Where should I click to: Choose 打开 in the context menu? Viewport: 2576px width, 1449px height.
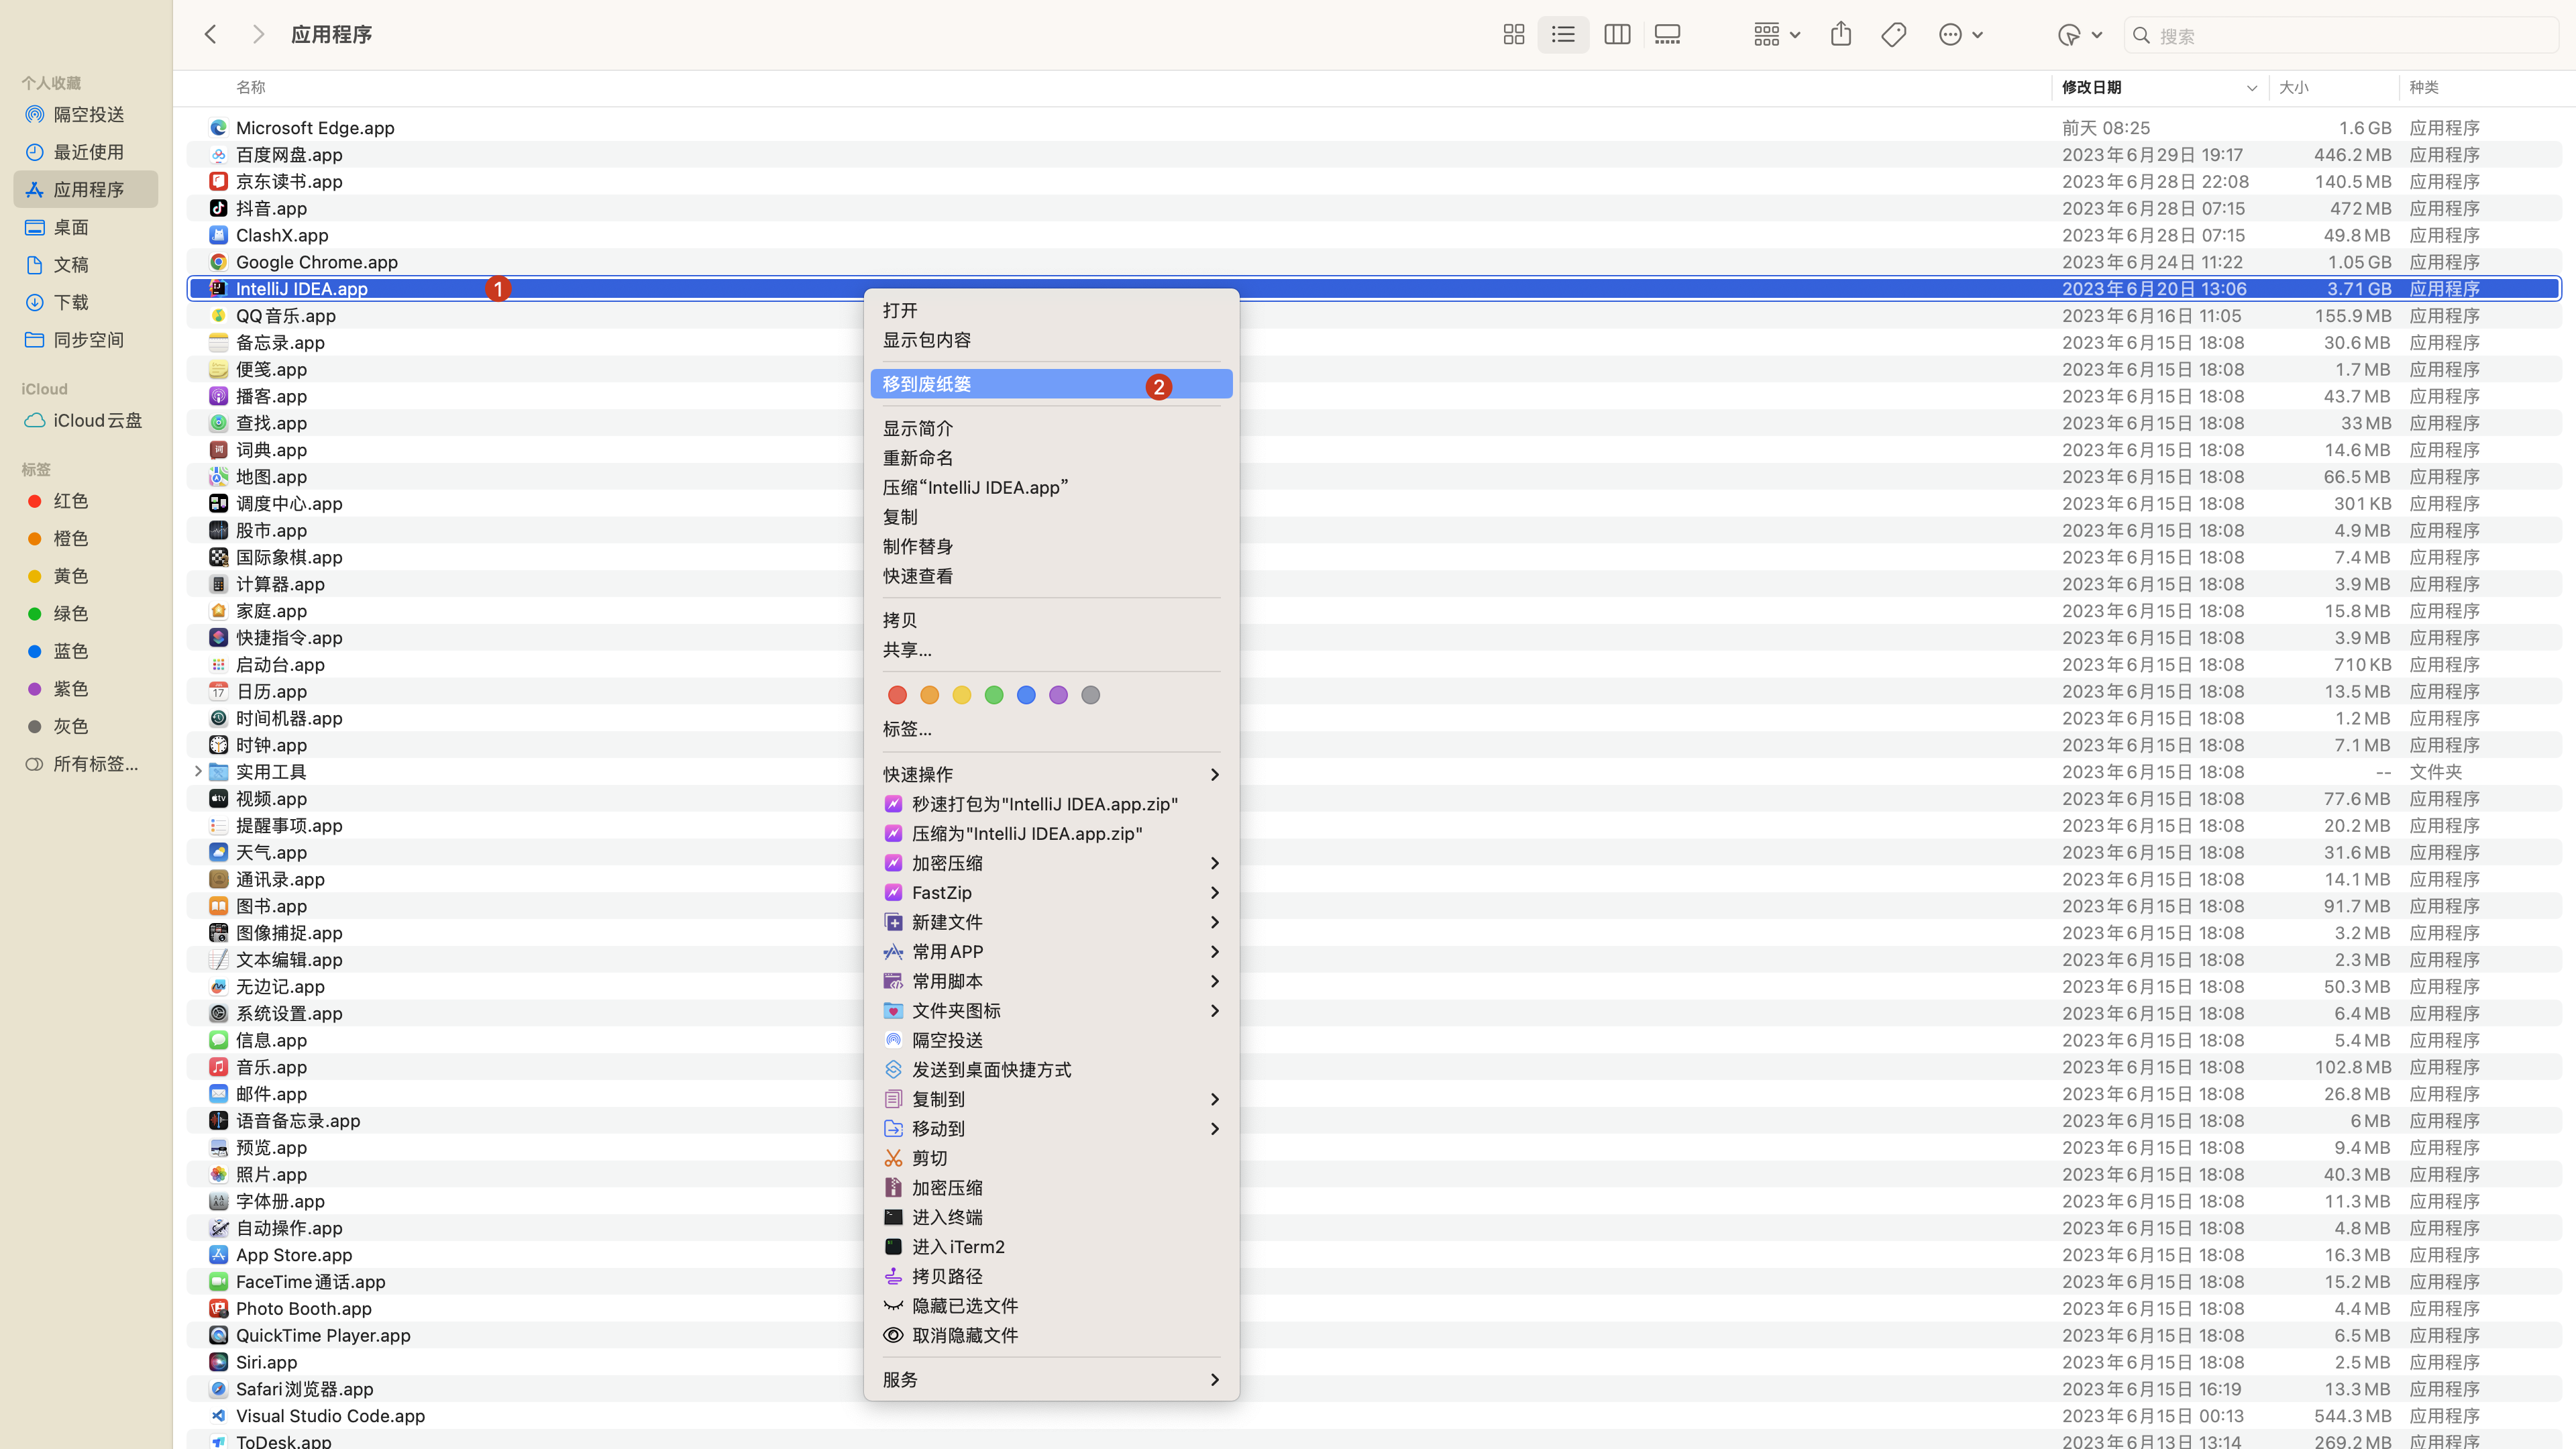coord(1051,310)
